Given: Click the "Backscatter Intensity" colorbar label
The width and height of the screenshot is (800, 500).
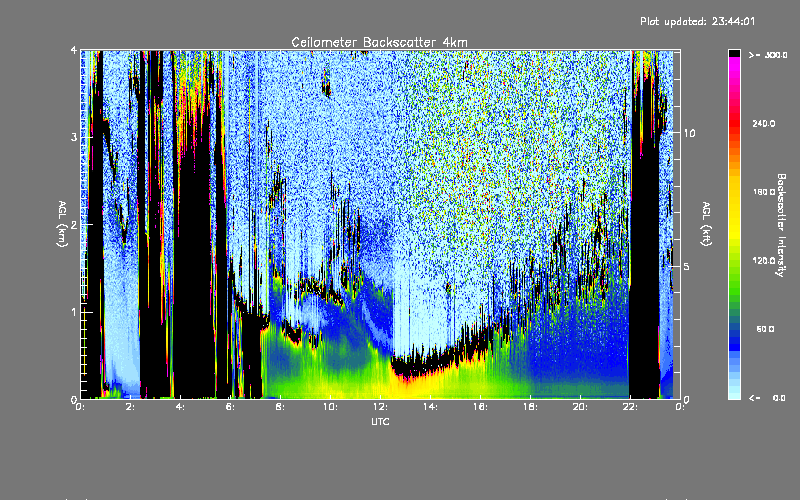Looking at the screenshot, I should [781, 225].
